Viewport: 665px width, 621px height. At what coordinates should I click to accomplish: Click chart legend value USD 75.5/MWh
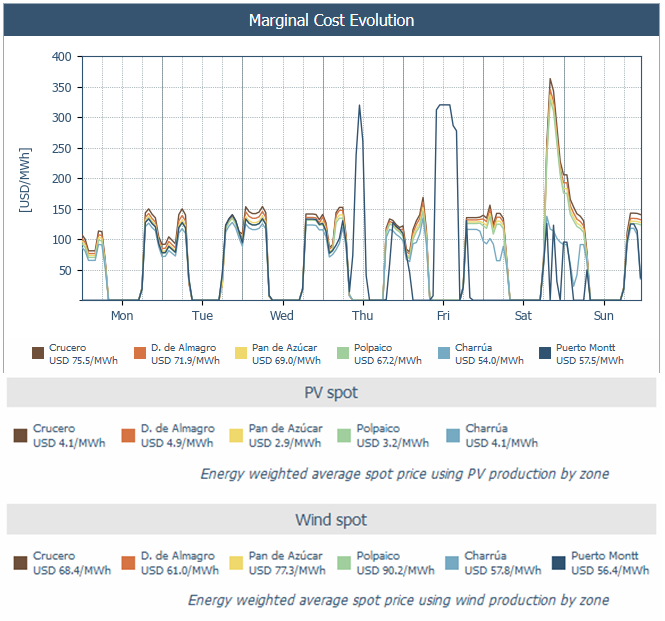(83, 361)
